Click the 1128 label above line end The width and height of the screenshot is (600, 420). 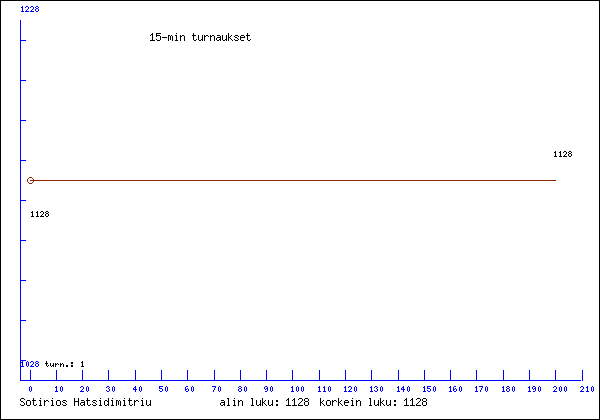[562, 155]
